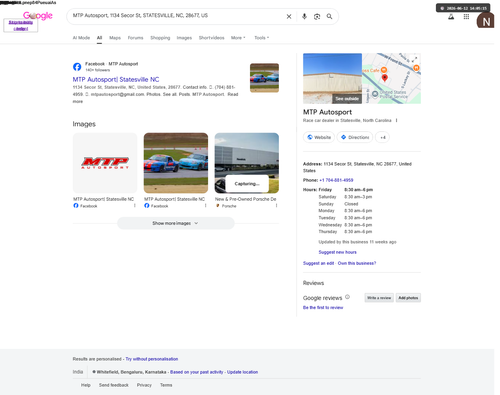The width and height of the screenshot is (500, 395).
Task: Click the Directions button
Action: point(355,137)
